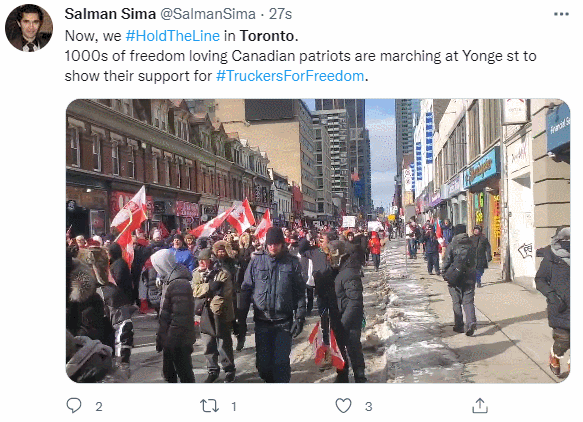Like the tweet with the heart icon
Image resolution: width=583 pixels, height=422 pixels.
click(x=343, y=406)
